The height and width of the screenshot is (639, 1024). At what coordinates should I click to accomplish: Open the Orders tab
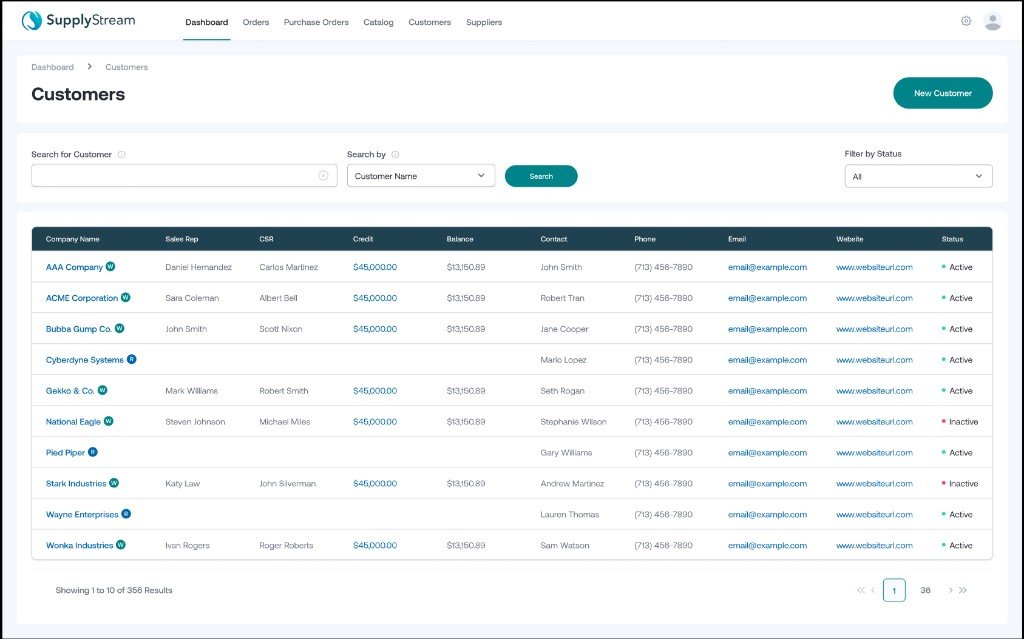point(256,22)
